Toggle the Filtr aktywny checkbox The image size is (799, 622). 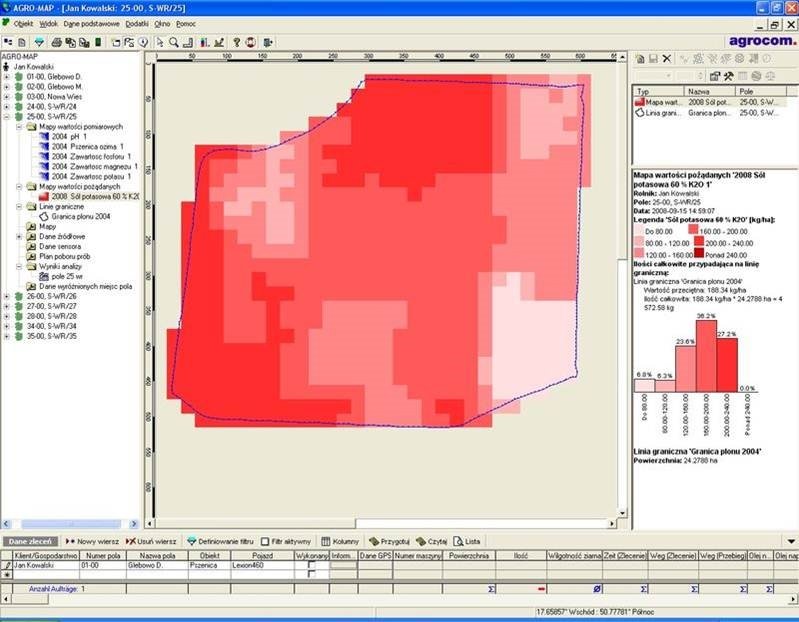pos(265,541)
